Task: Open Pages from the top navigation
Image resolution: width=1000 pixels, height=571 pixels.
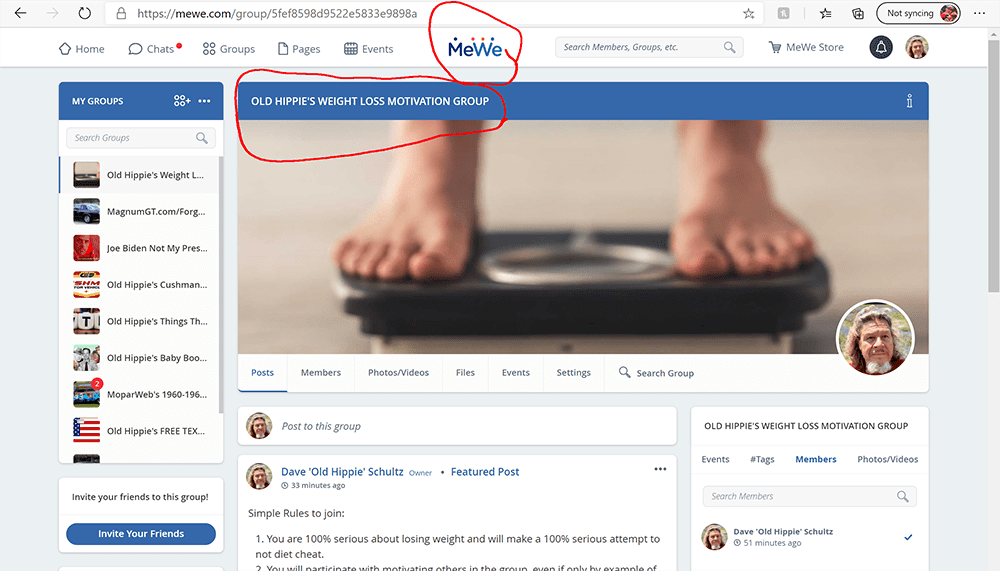Action: 299,48
